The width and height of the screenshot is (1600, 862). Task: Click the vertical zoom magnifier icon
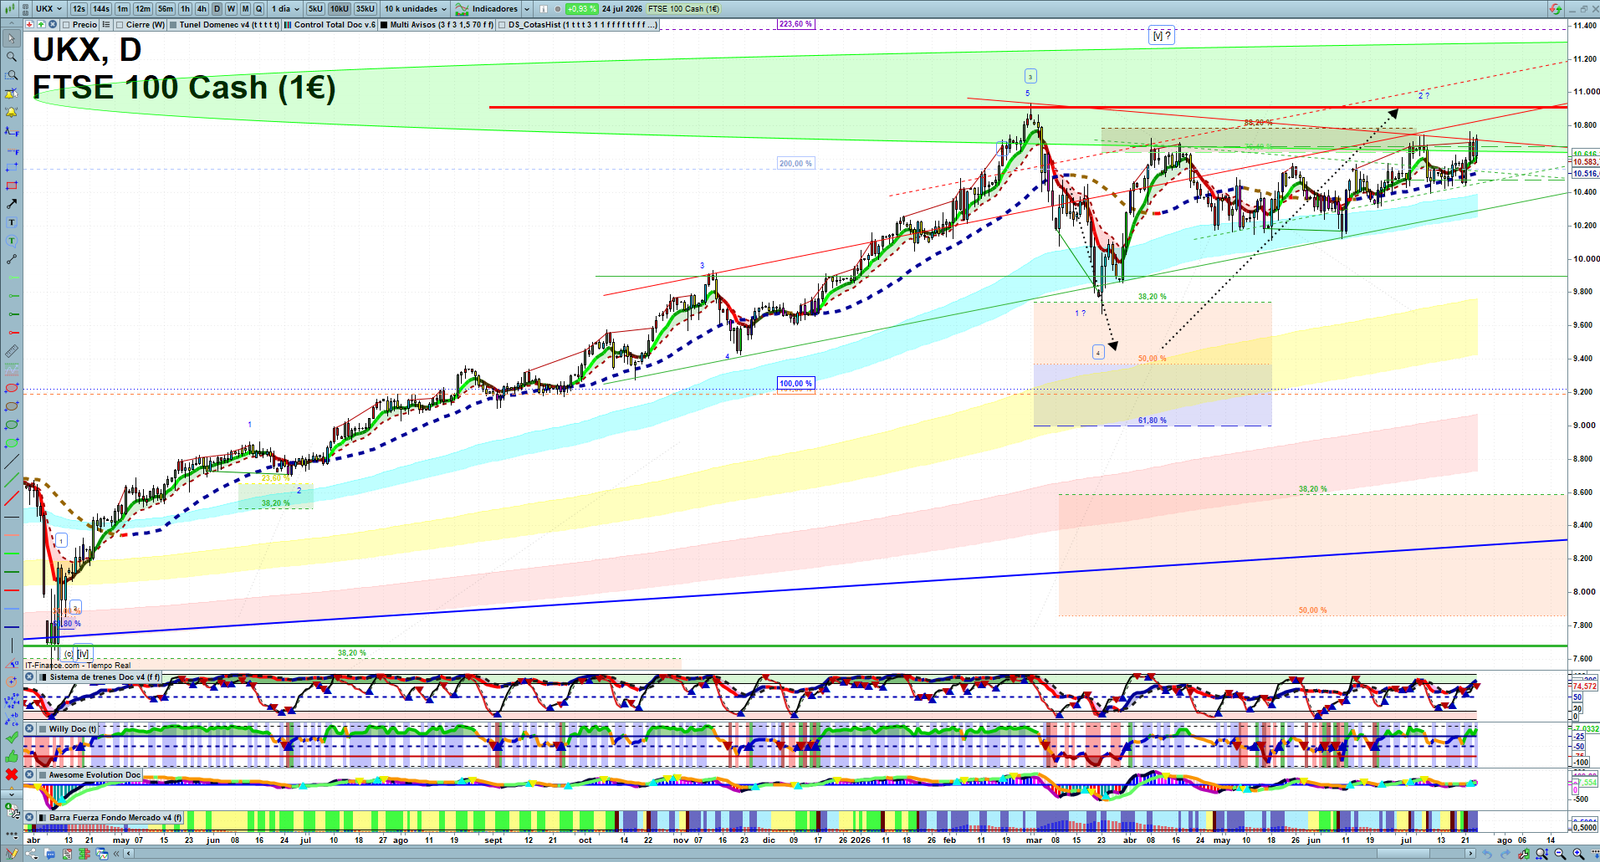1542,854
